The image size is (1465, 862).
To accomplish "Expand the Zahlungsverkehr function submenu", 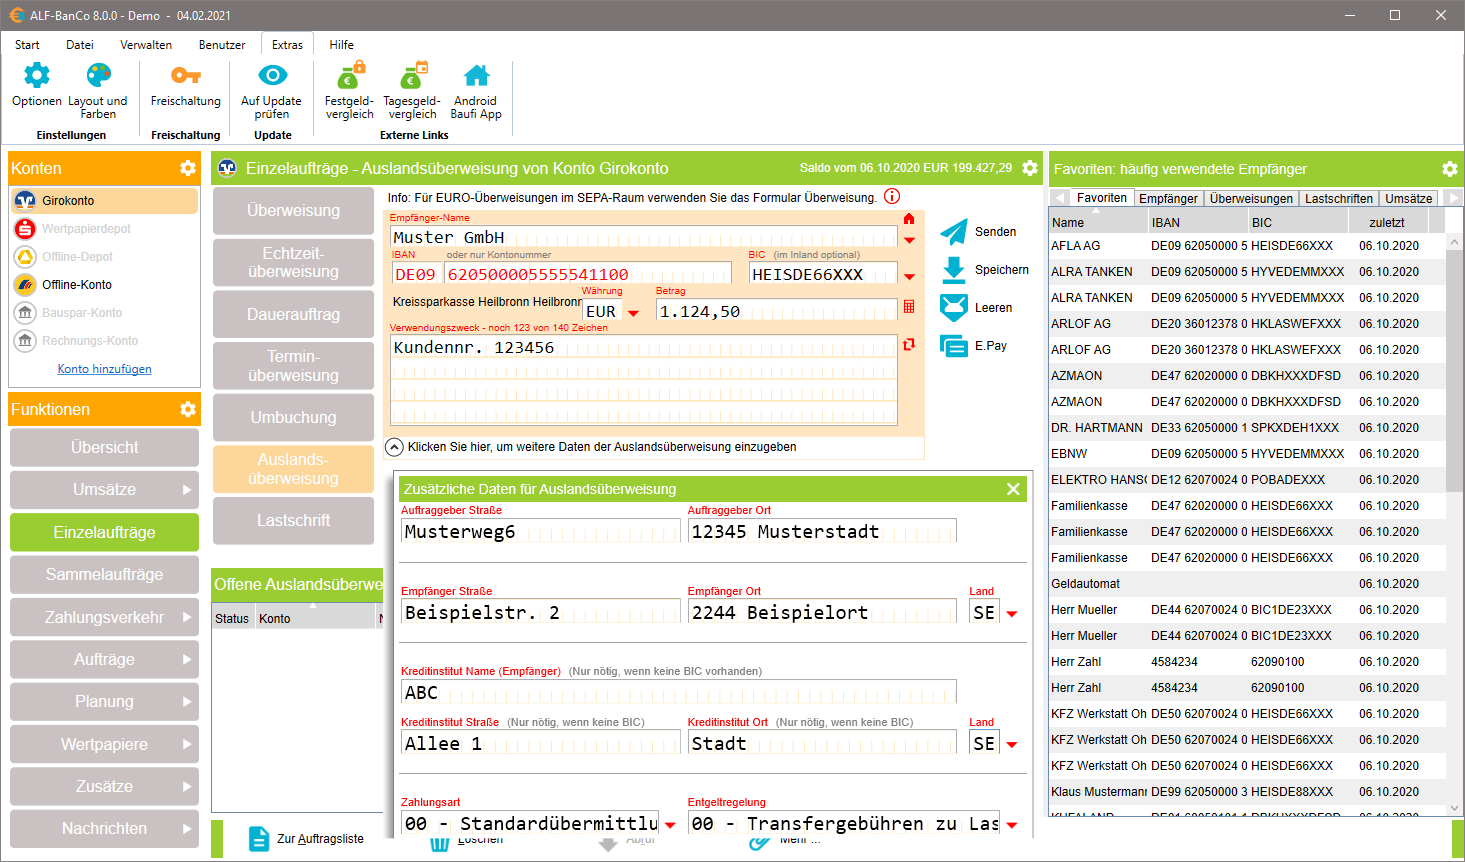I will tap(187, 617).
